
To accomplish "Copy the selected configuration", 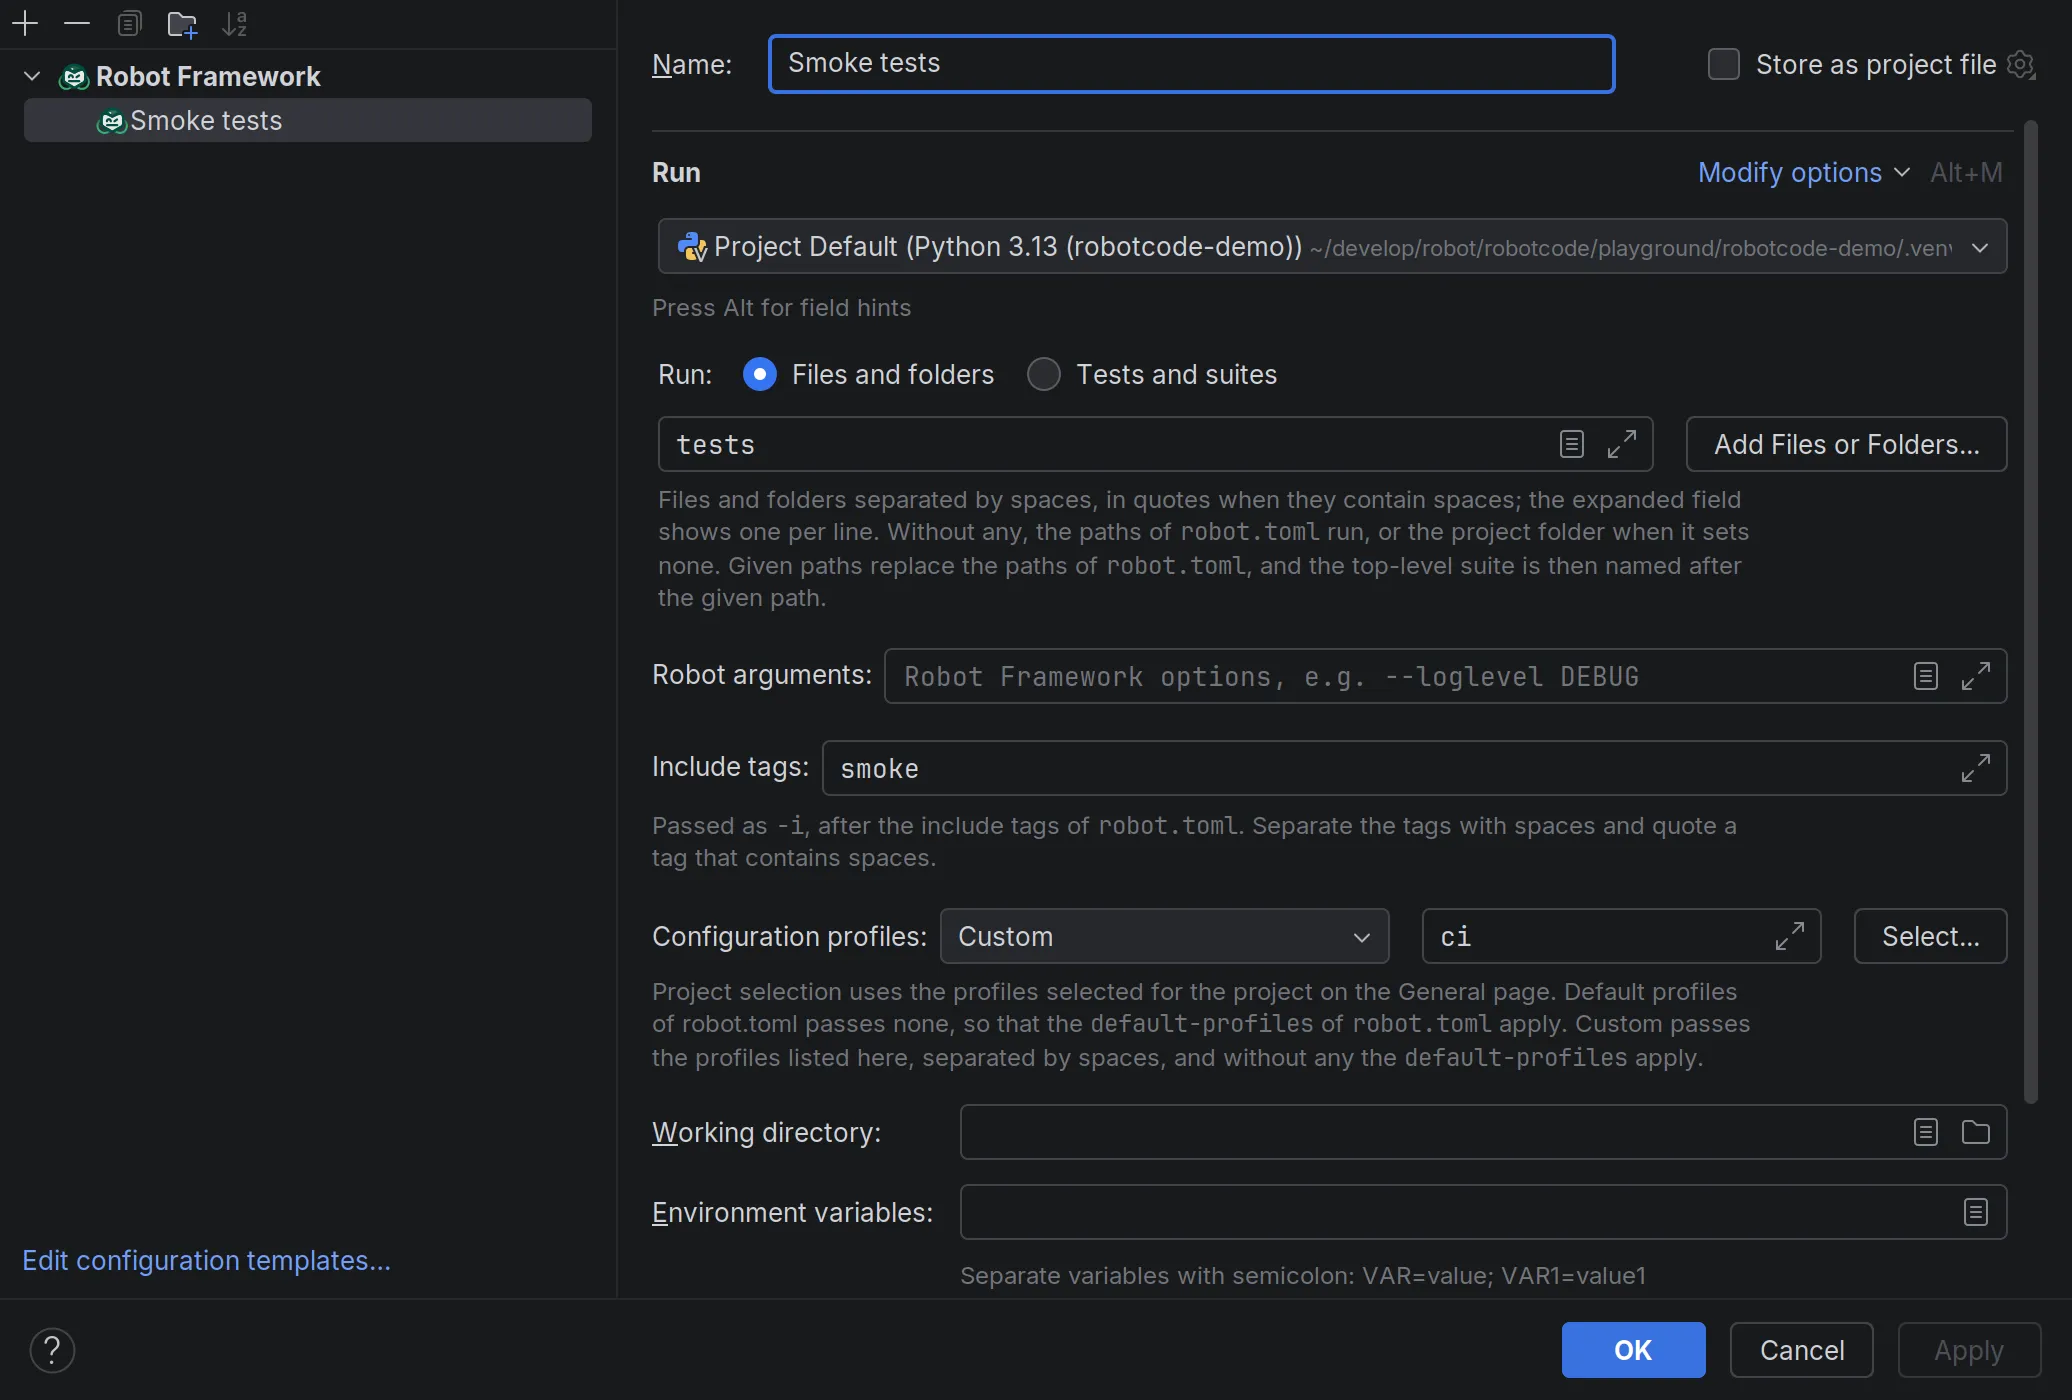I will click(x=129, y=23).
